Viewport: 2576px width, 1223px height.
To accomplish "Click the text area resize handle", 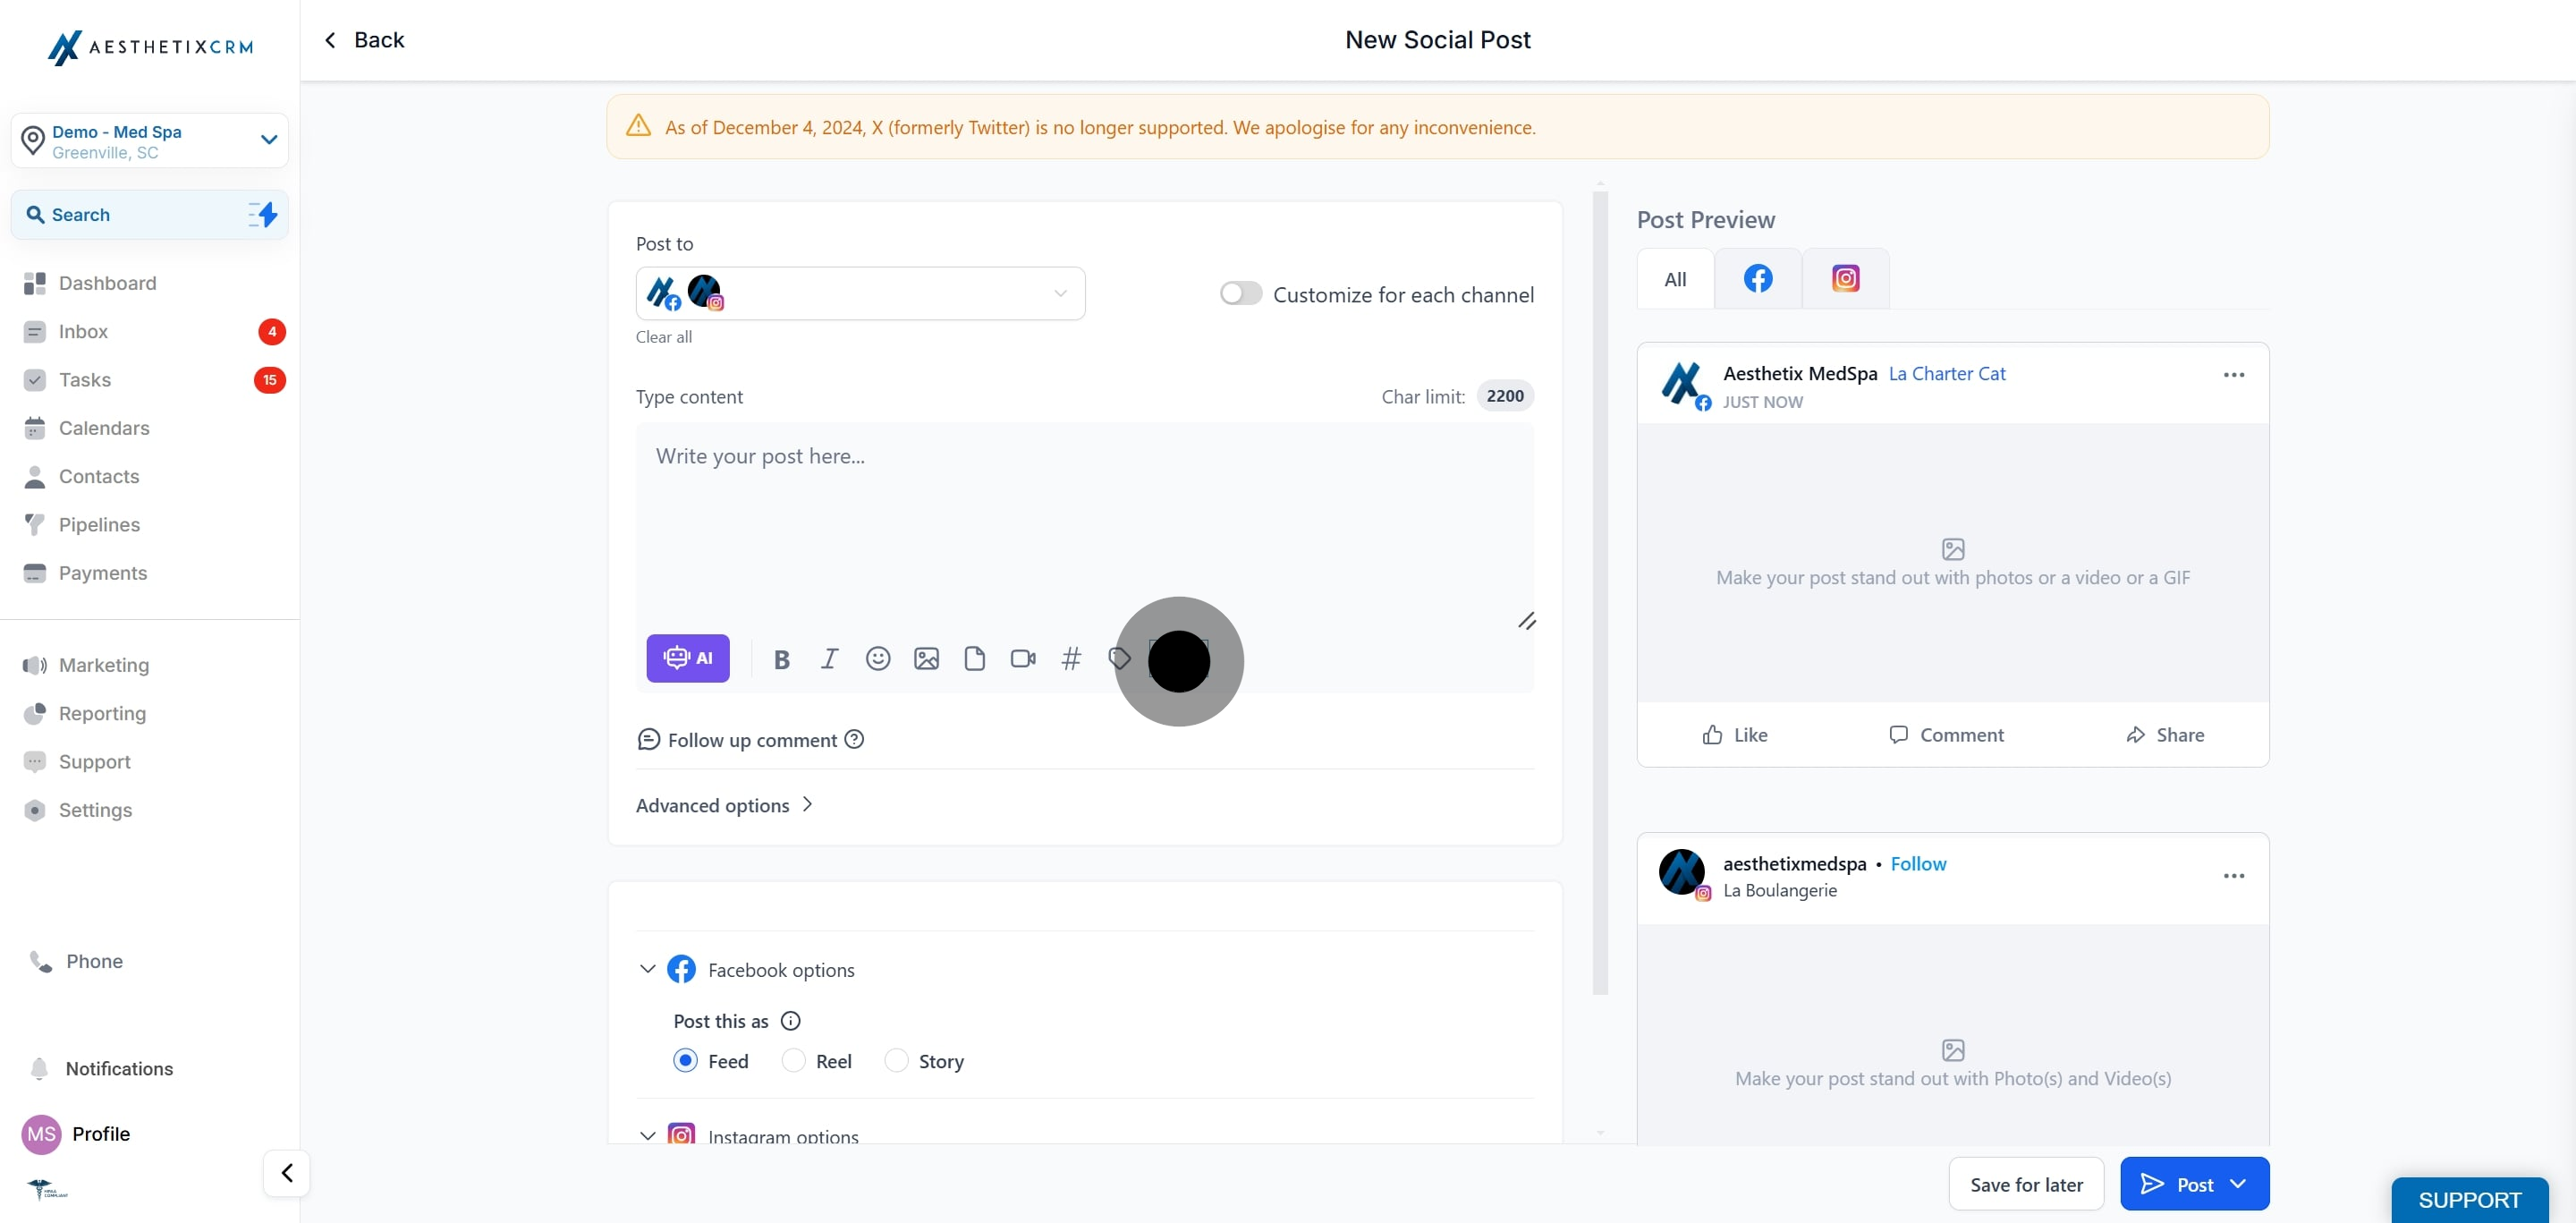I will [1526, 621].
